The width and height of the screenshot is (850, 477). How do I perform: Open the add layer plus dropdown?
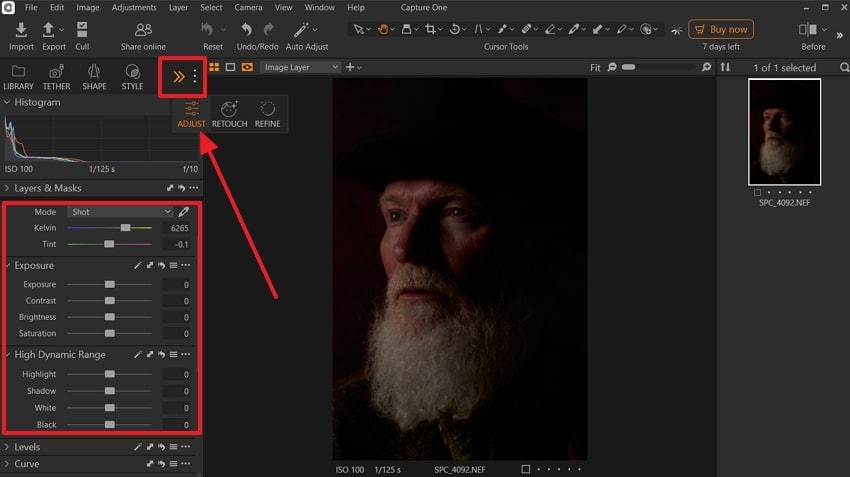coord(353,67)
